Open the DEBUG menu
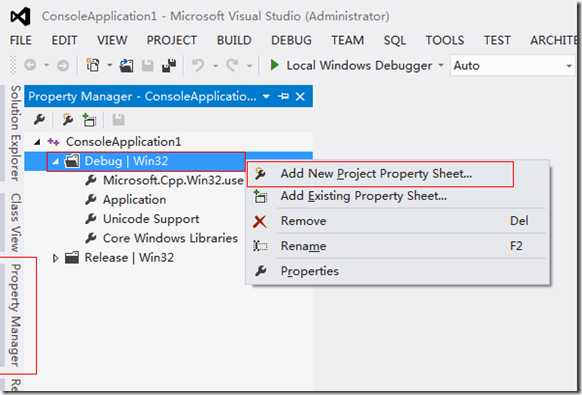The image size is (582, 395). 291,40
